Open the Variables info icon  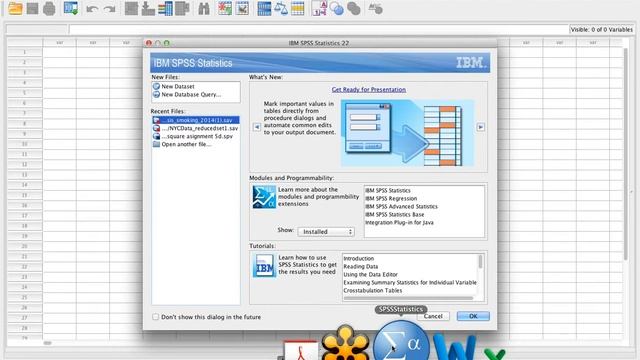(x=165, y=9)
